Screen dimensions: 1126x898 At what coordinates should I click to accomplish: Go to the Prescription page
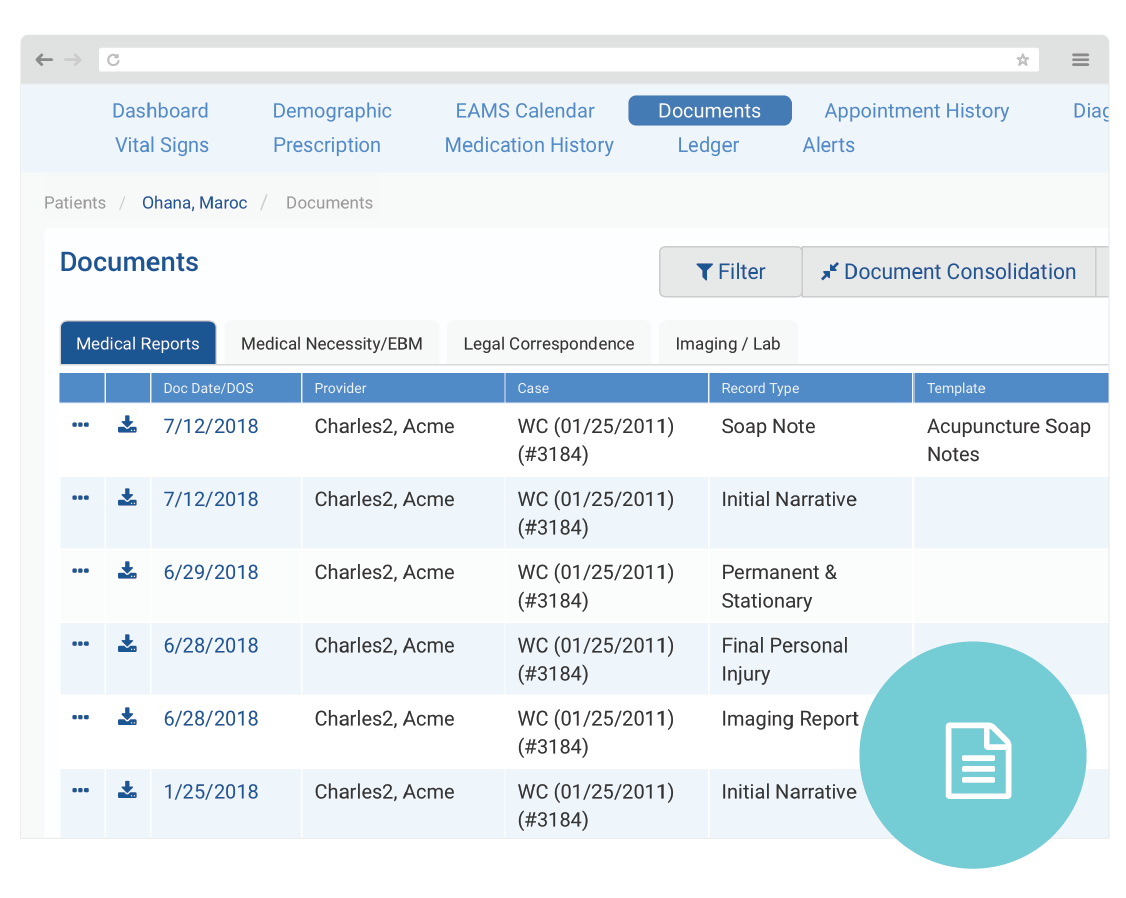click(x=327, y=145)
